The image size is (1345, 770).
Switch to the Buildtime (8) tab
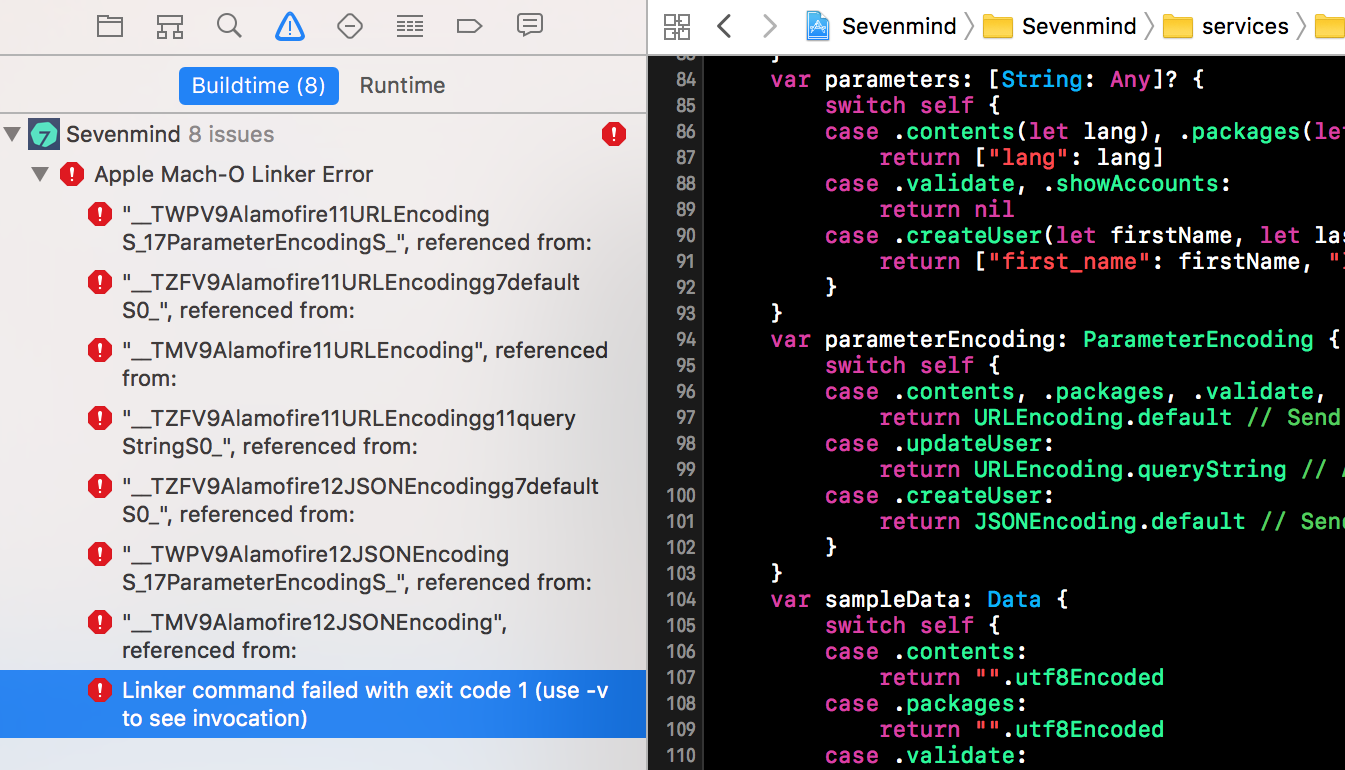[258, 86]
